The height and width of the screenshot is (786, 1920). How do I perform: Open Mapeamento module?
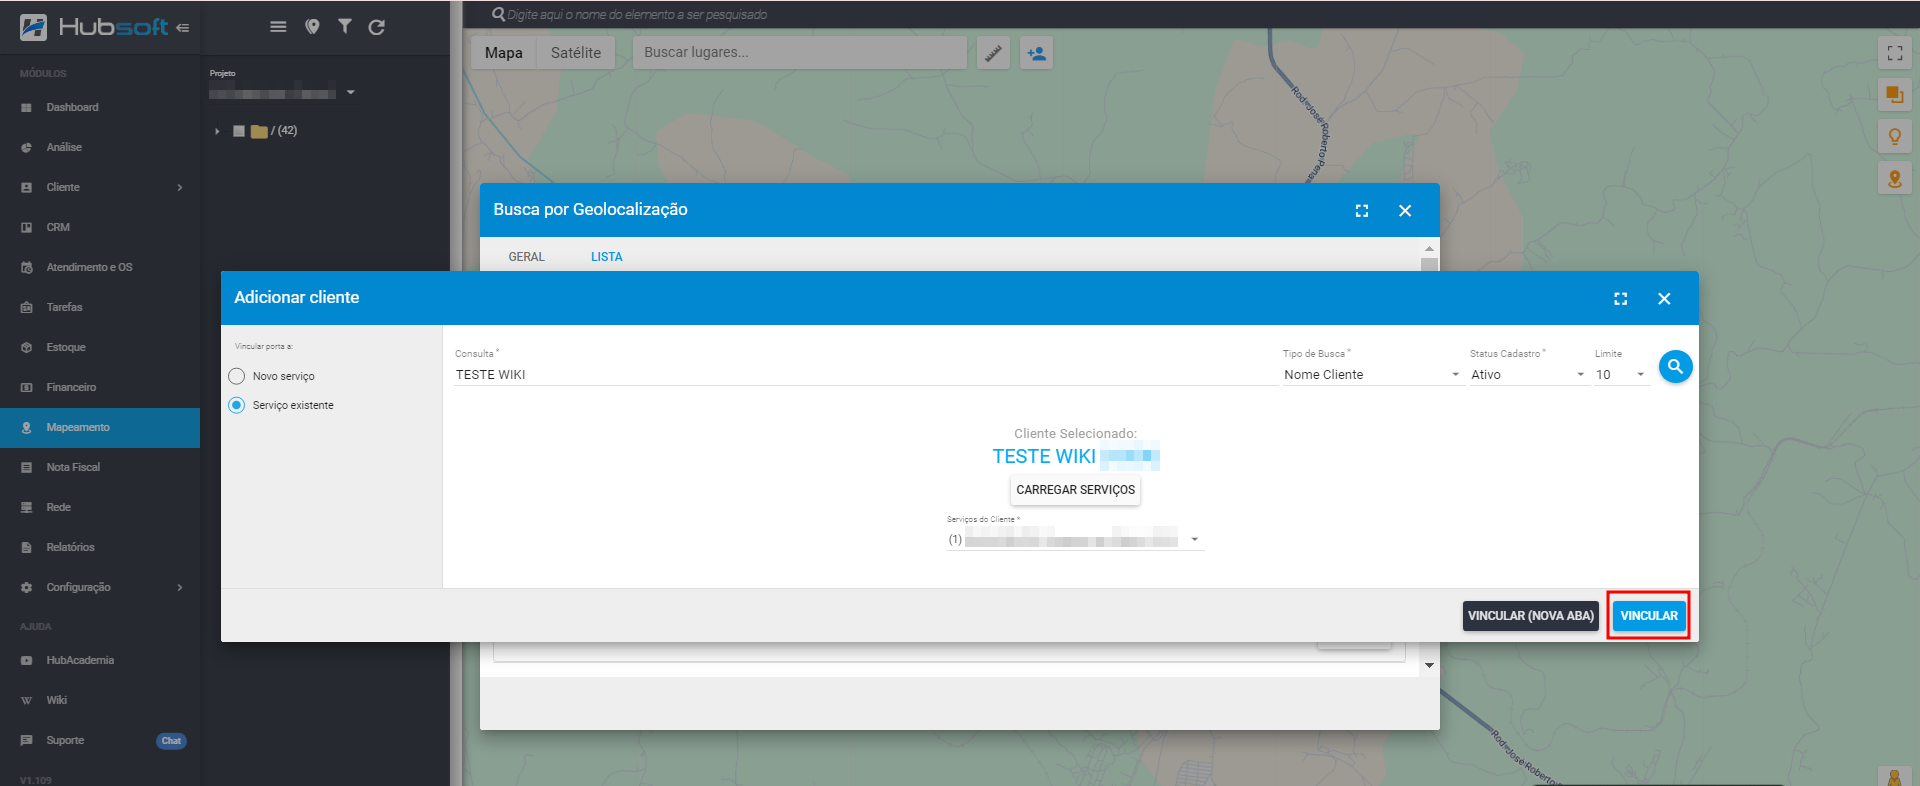coord(100,427)
